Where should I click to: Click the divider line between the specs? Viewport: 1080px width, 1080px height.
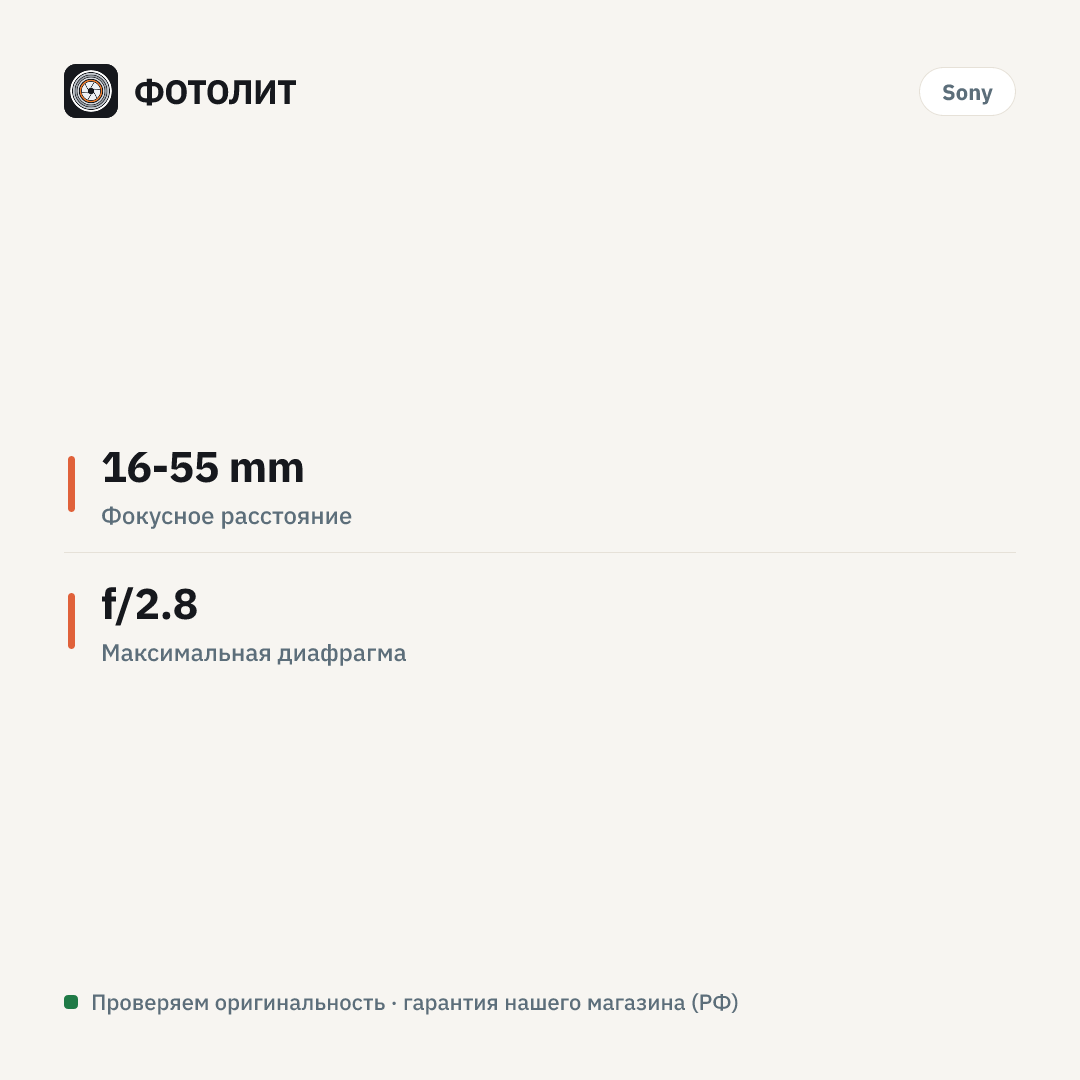(x=540, y=552)
